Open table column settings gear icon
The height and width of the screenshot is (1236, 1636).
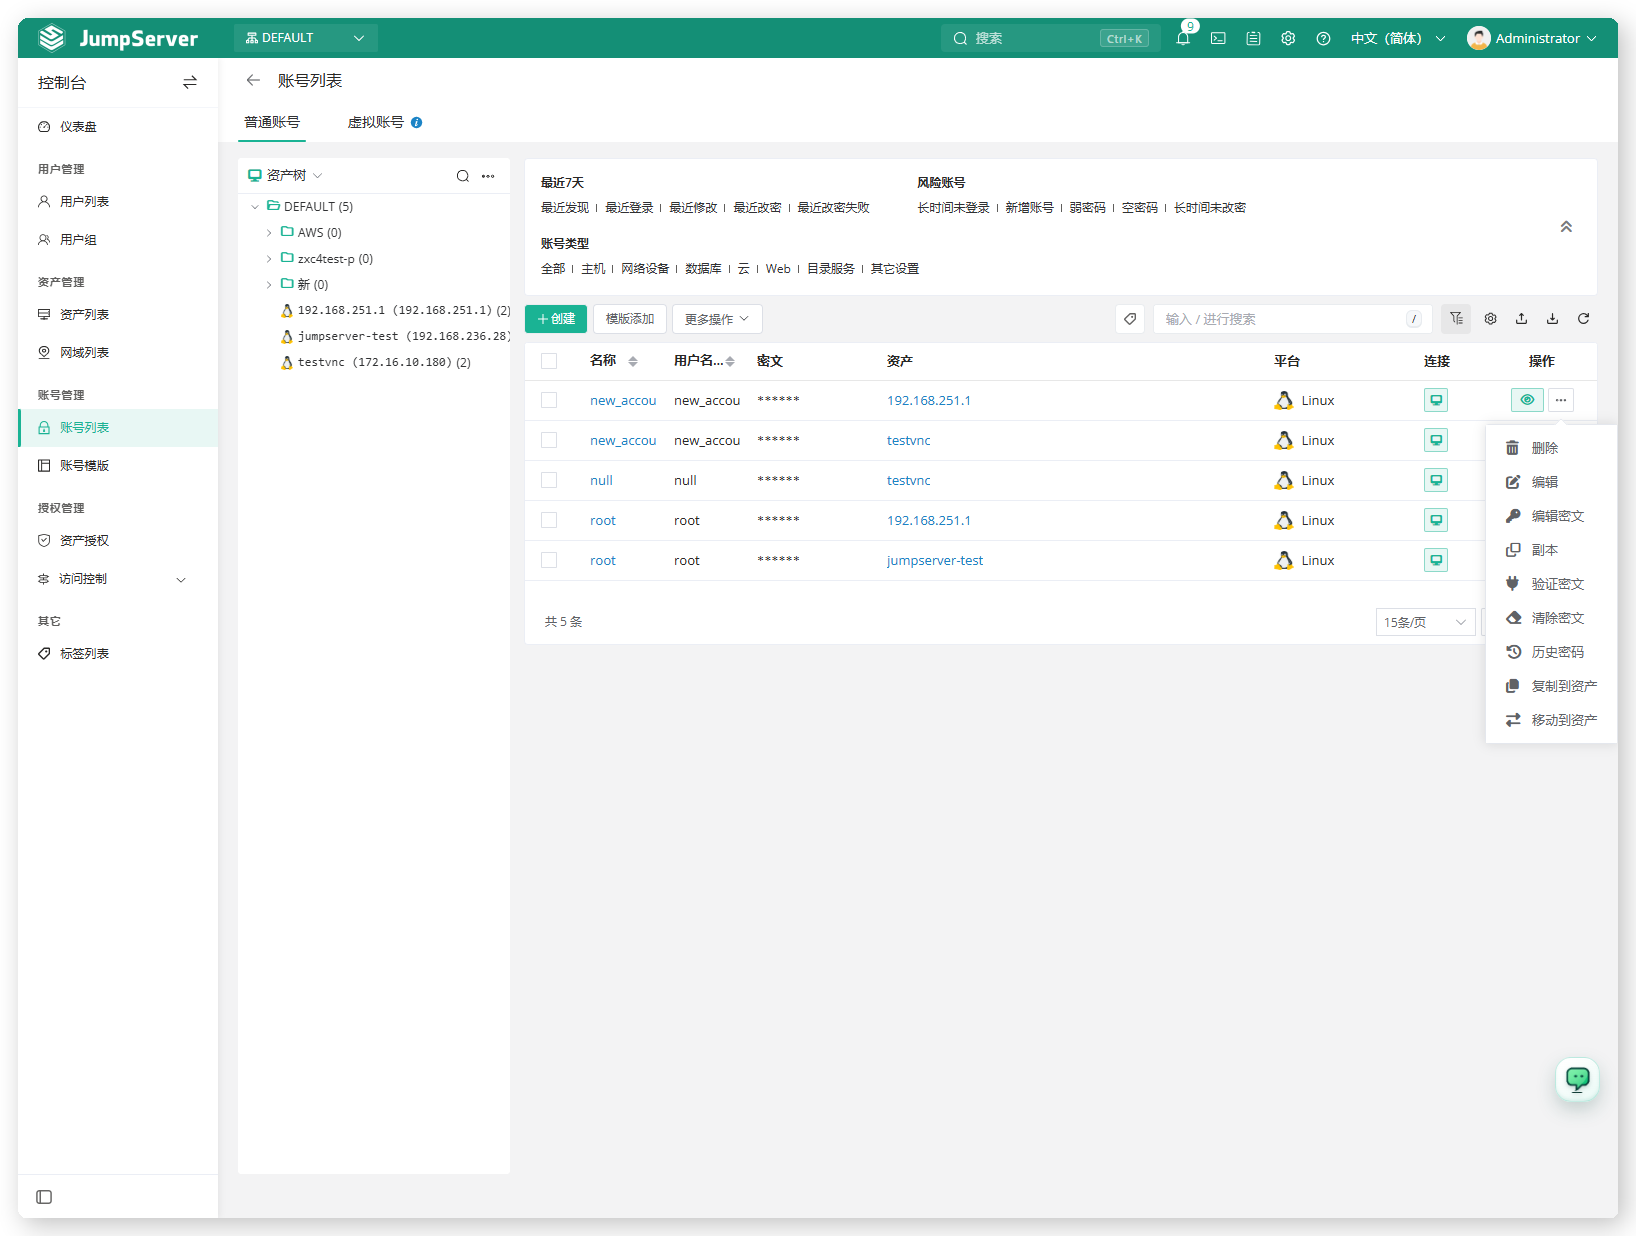pos(1490,319)
